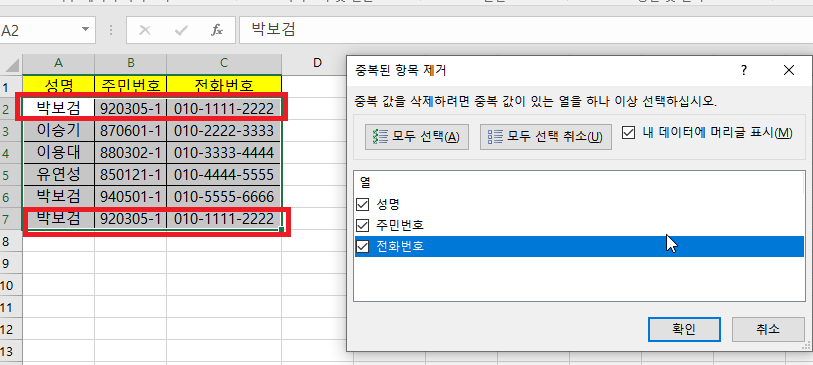Click the Select All corner triangle

[11, 64]
